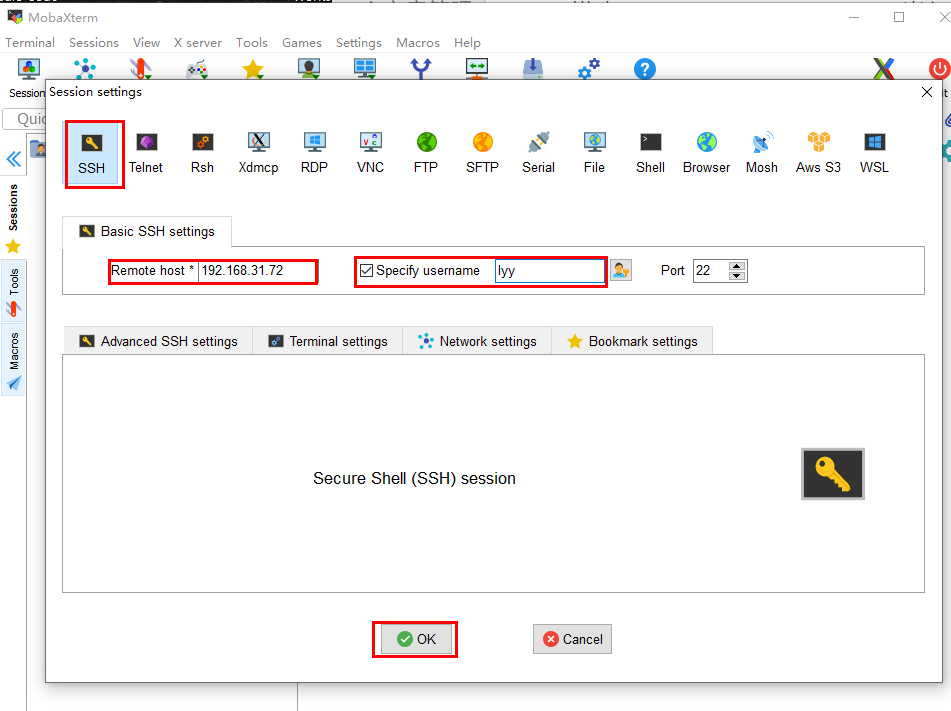Open the Terminal menu
Viewport: 951px width, 711px height.
click(x=30, y=42)
